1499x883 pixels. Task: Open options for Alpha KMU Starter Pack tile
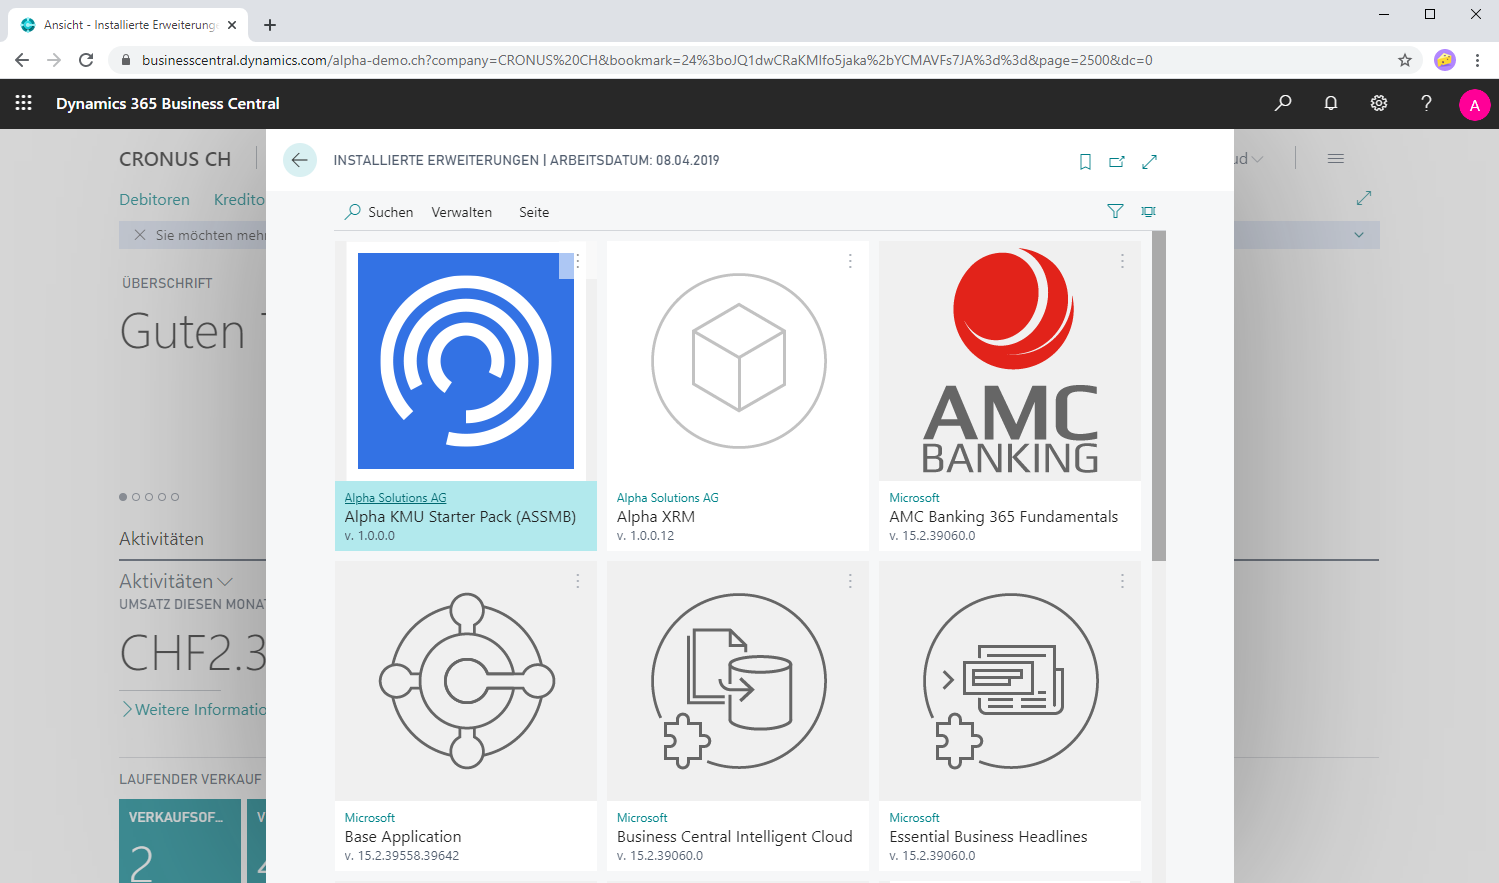point(578,261)
